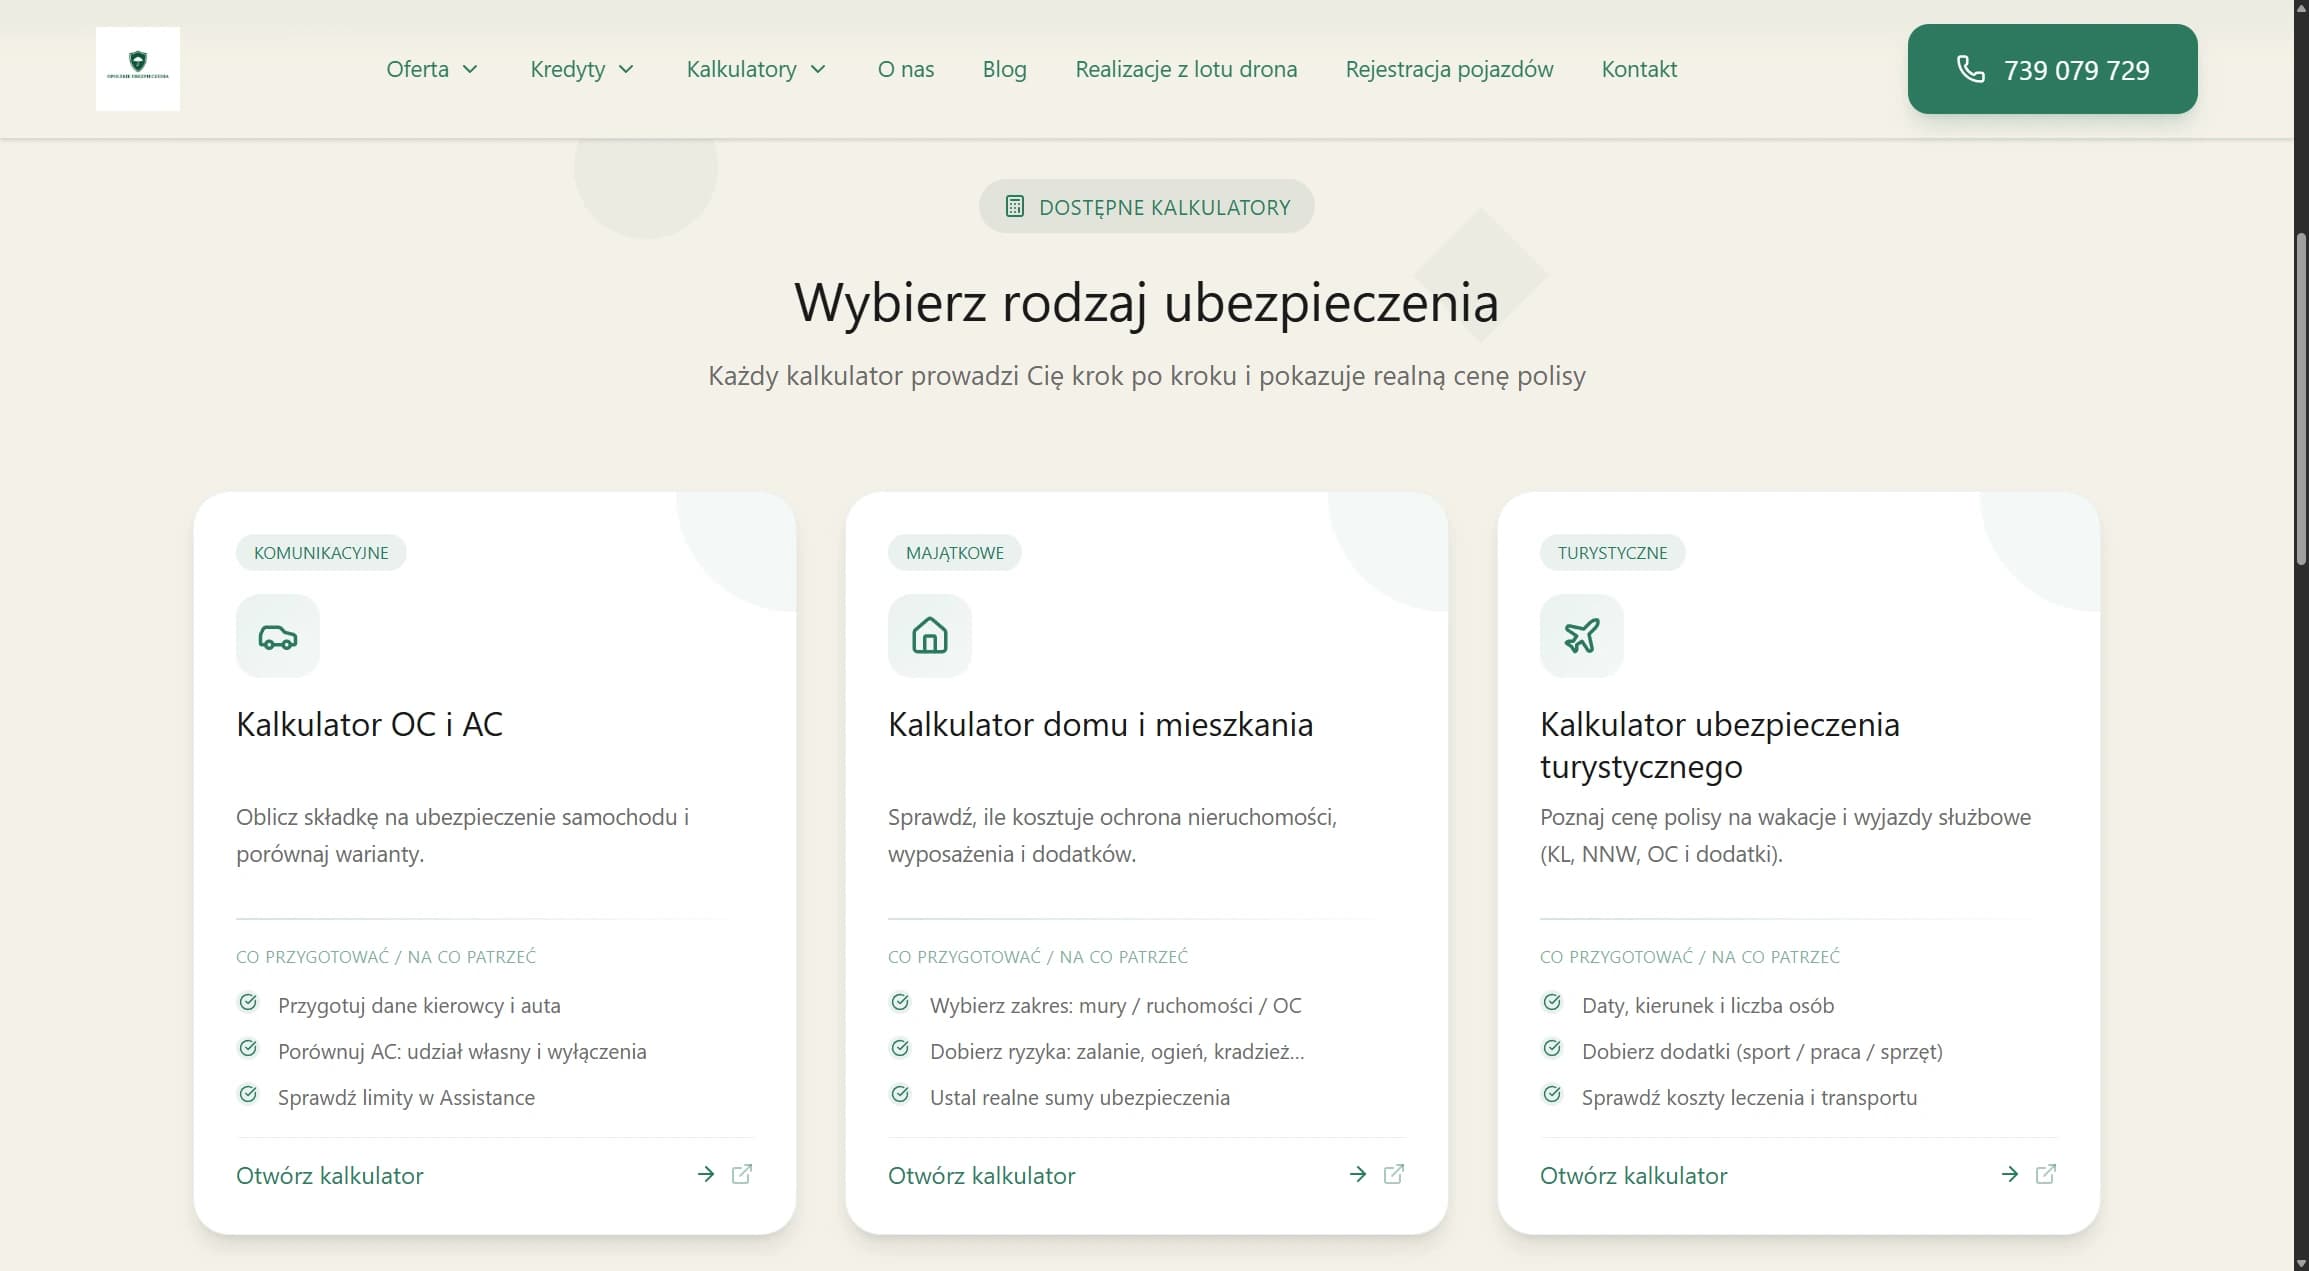Call the number 739 079 729

pyautogui.click(x=2052, y=69)
